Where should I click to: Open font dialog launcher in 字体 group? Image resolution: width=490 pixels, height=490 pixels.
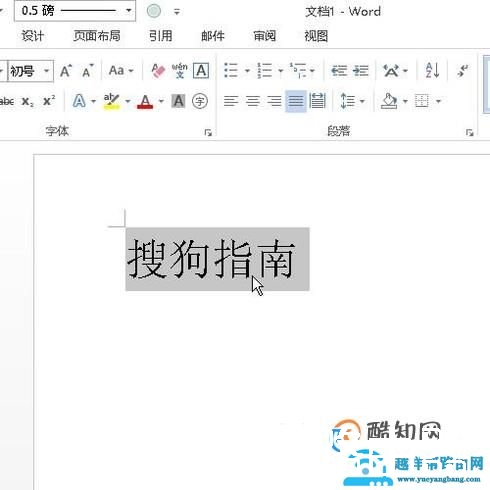[208, 133]
